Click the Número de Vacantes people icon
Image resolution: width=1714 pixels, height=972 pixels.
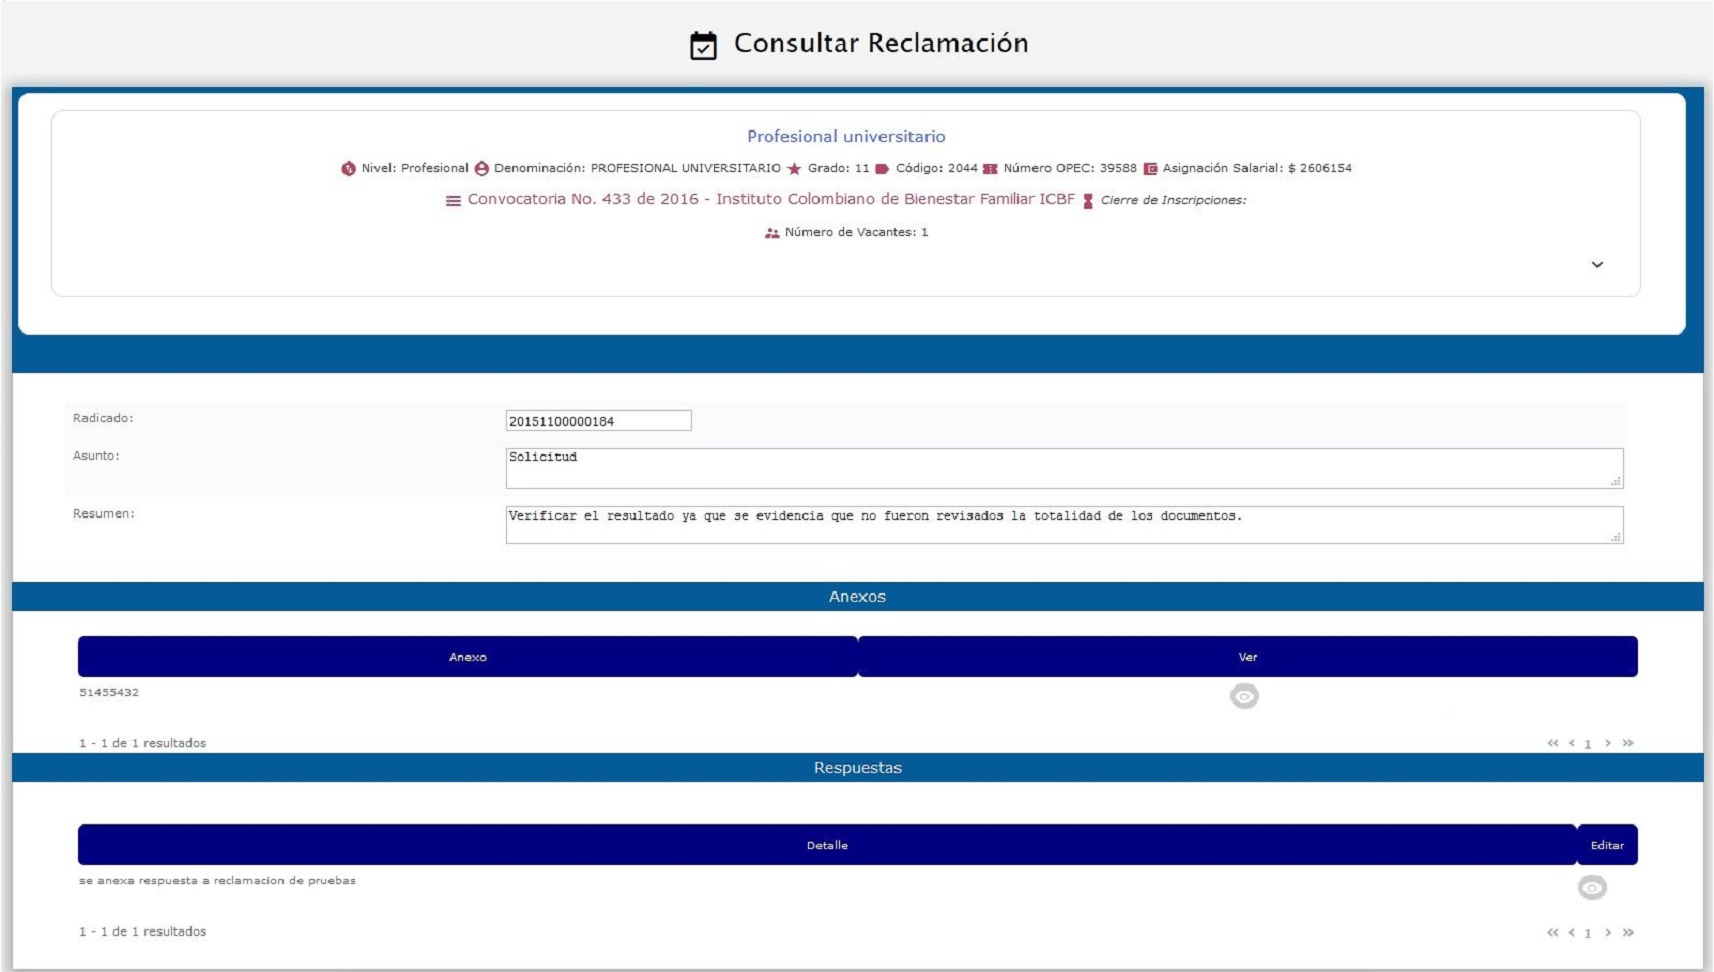click(x=772, y=233)
